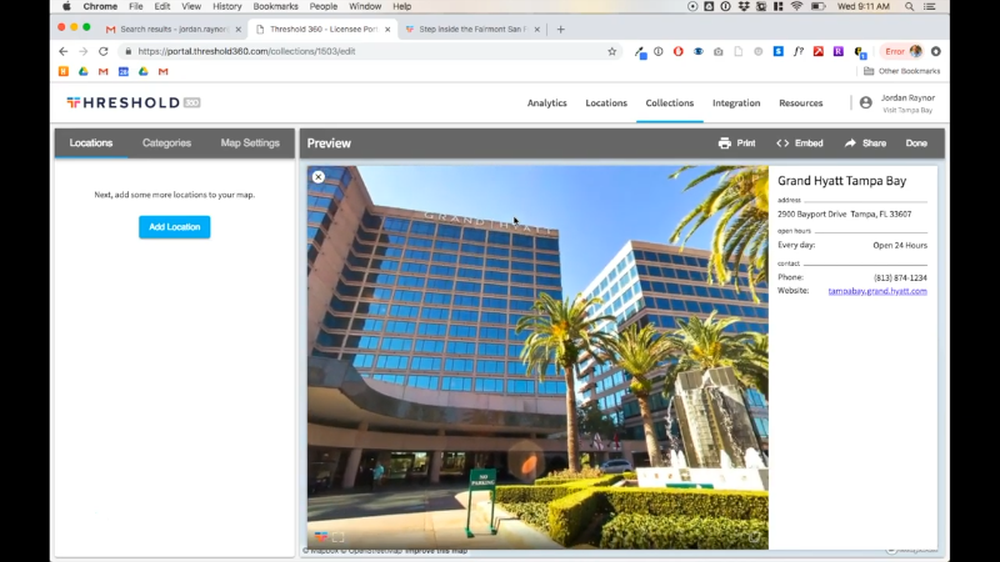Switch to the Gmail Search results tab
The height and width of the screenshot is (562, 1000).
173,29
